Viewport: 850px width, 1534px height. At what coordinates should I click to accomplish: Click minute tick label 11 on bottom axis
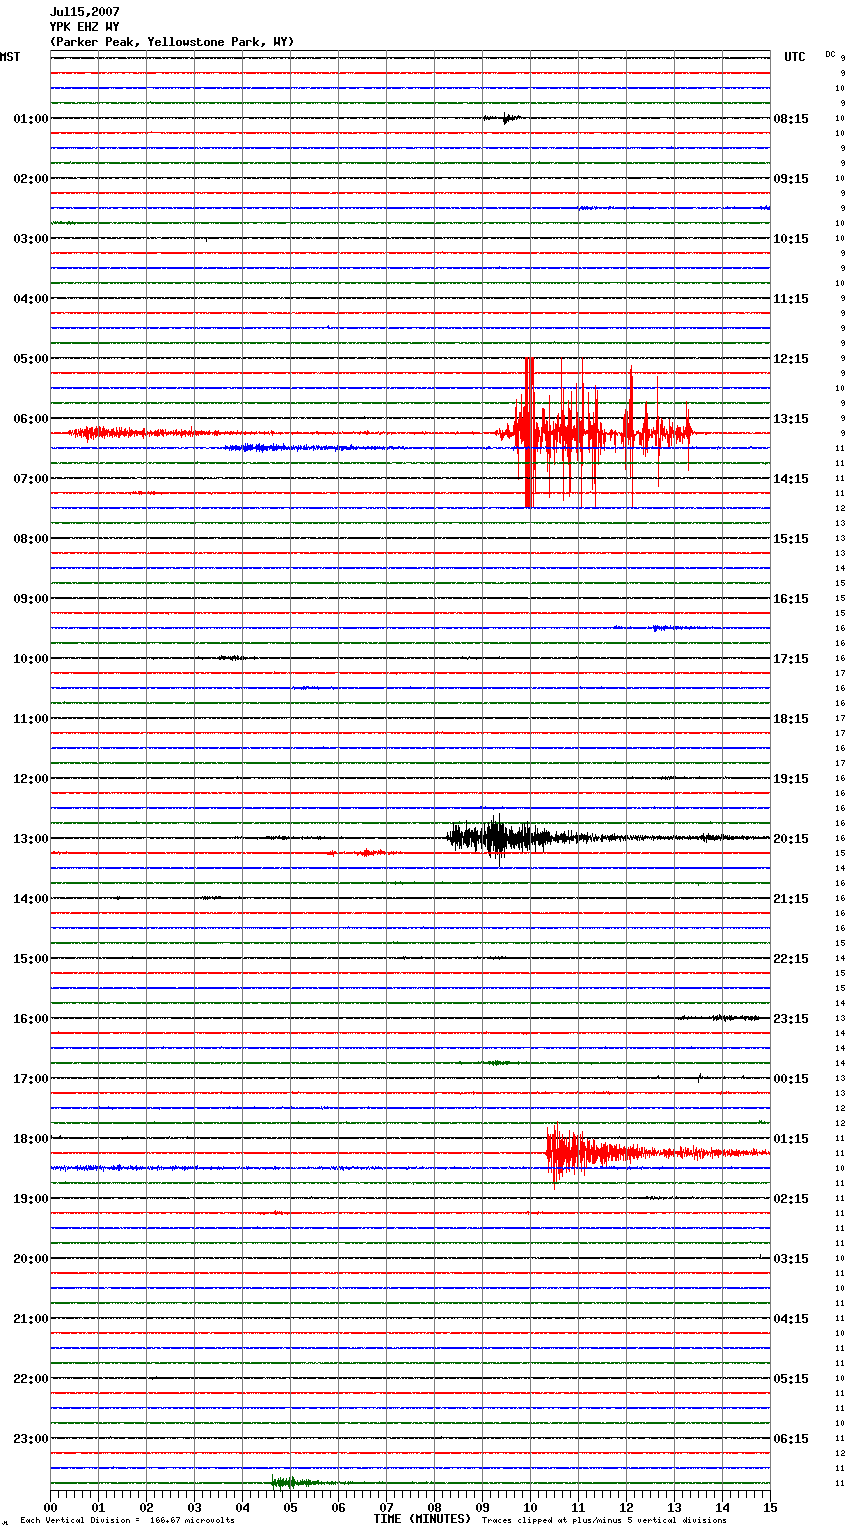coord(578,1507)
